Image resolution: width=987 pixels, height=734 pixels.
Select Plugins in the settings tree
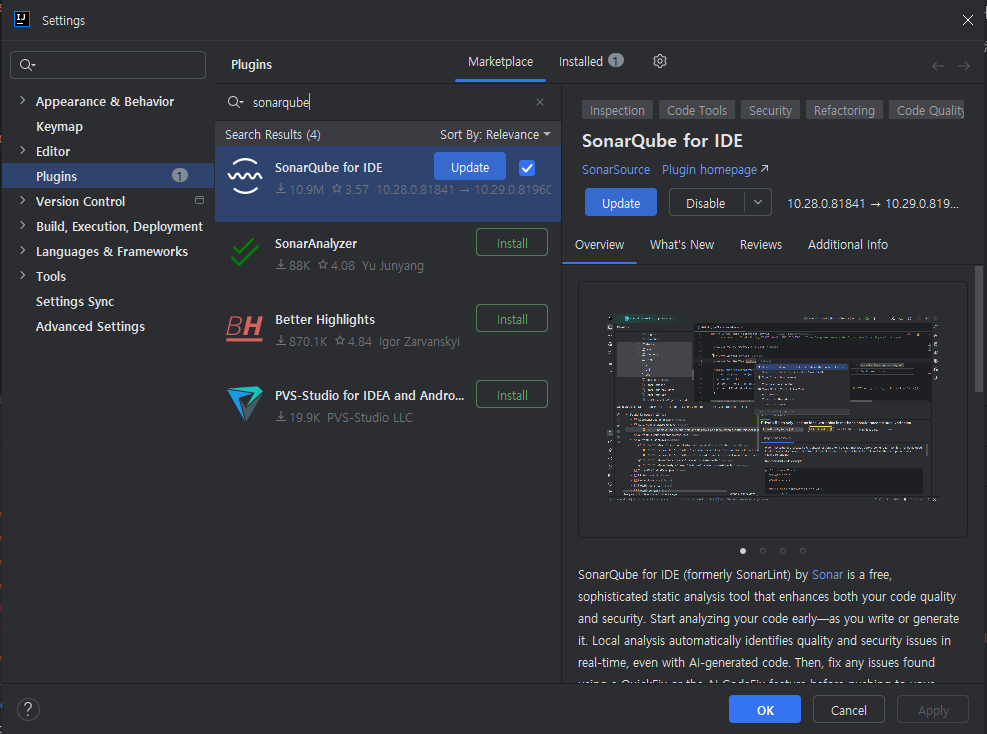point(108,176)
